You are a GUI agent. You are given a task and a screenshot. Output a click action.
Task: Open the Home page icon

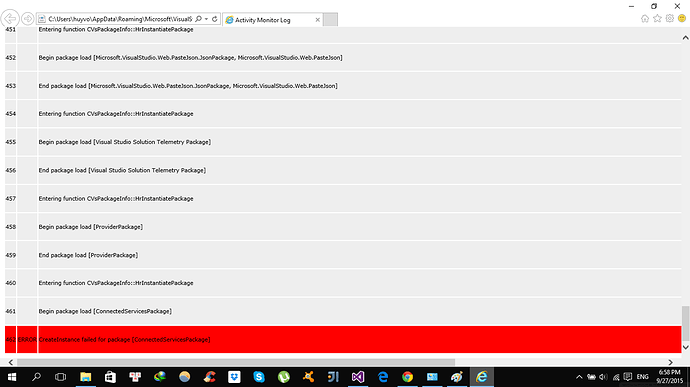[645, 18]
